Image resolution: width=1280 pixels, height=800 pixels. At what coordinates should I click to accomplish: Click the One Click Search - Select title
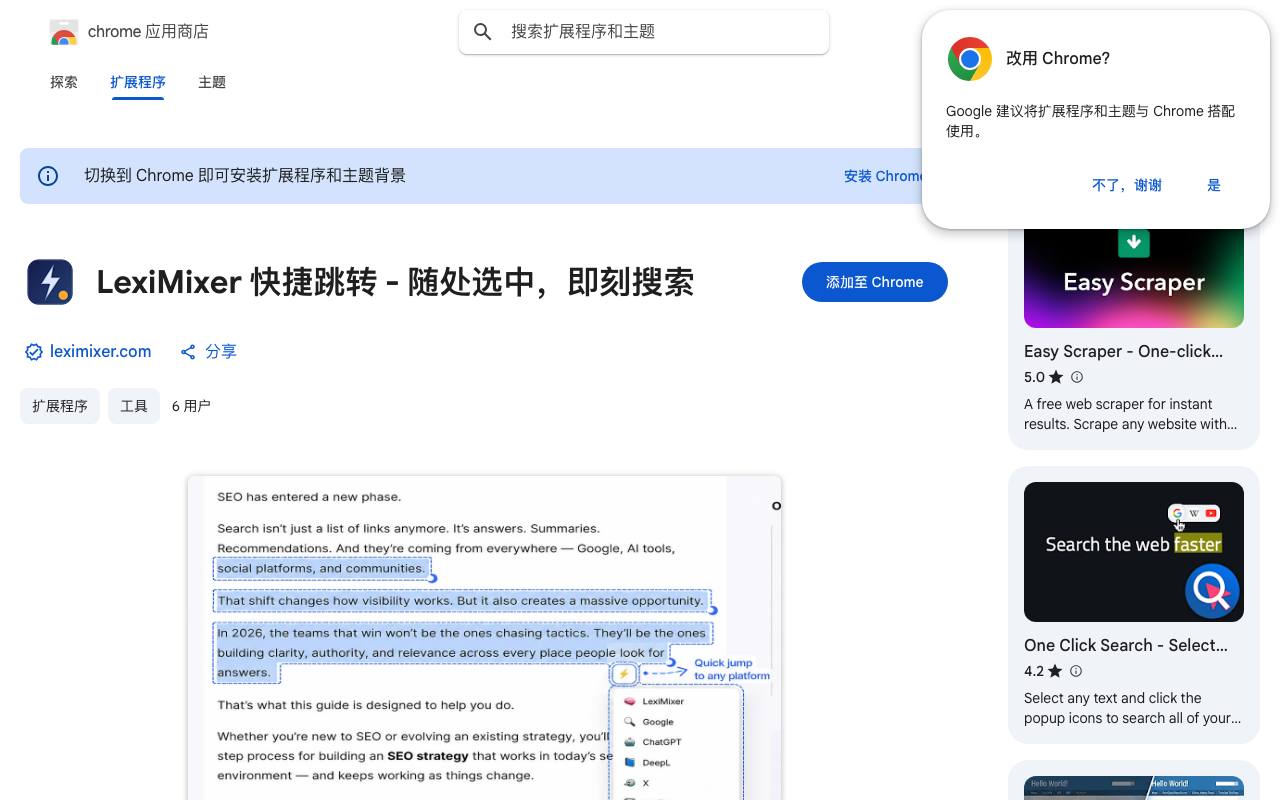(x=1126, y=645)
